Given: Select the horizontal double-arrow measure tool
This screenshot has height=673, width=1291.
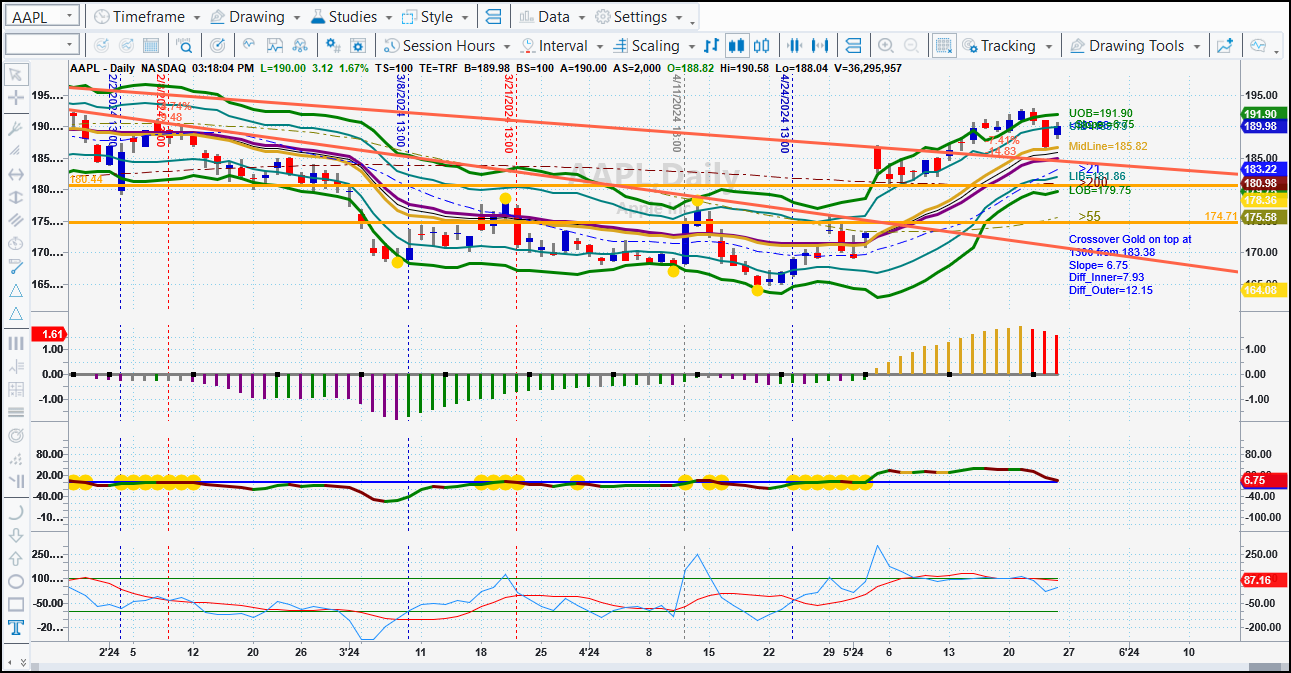Looking at the screenshot, I should pos(16,174).
